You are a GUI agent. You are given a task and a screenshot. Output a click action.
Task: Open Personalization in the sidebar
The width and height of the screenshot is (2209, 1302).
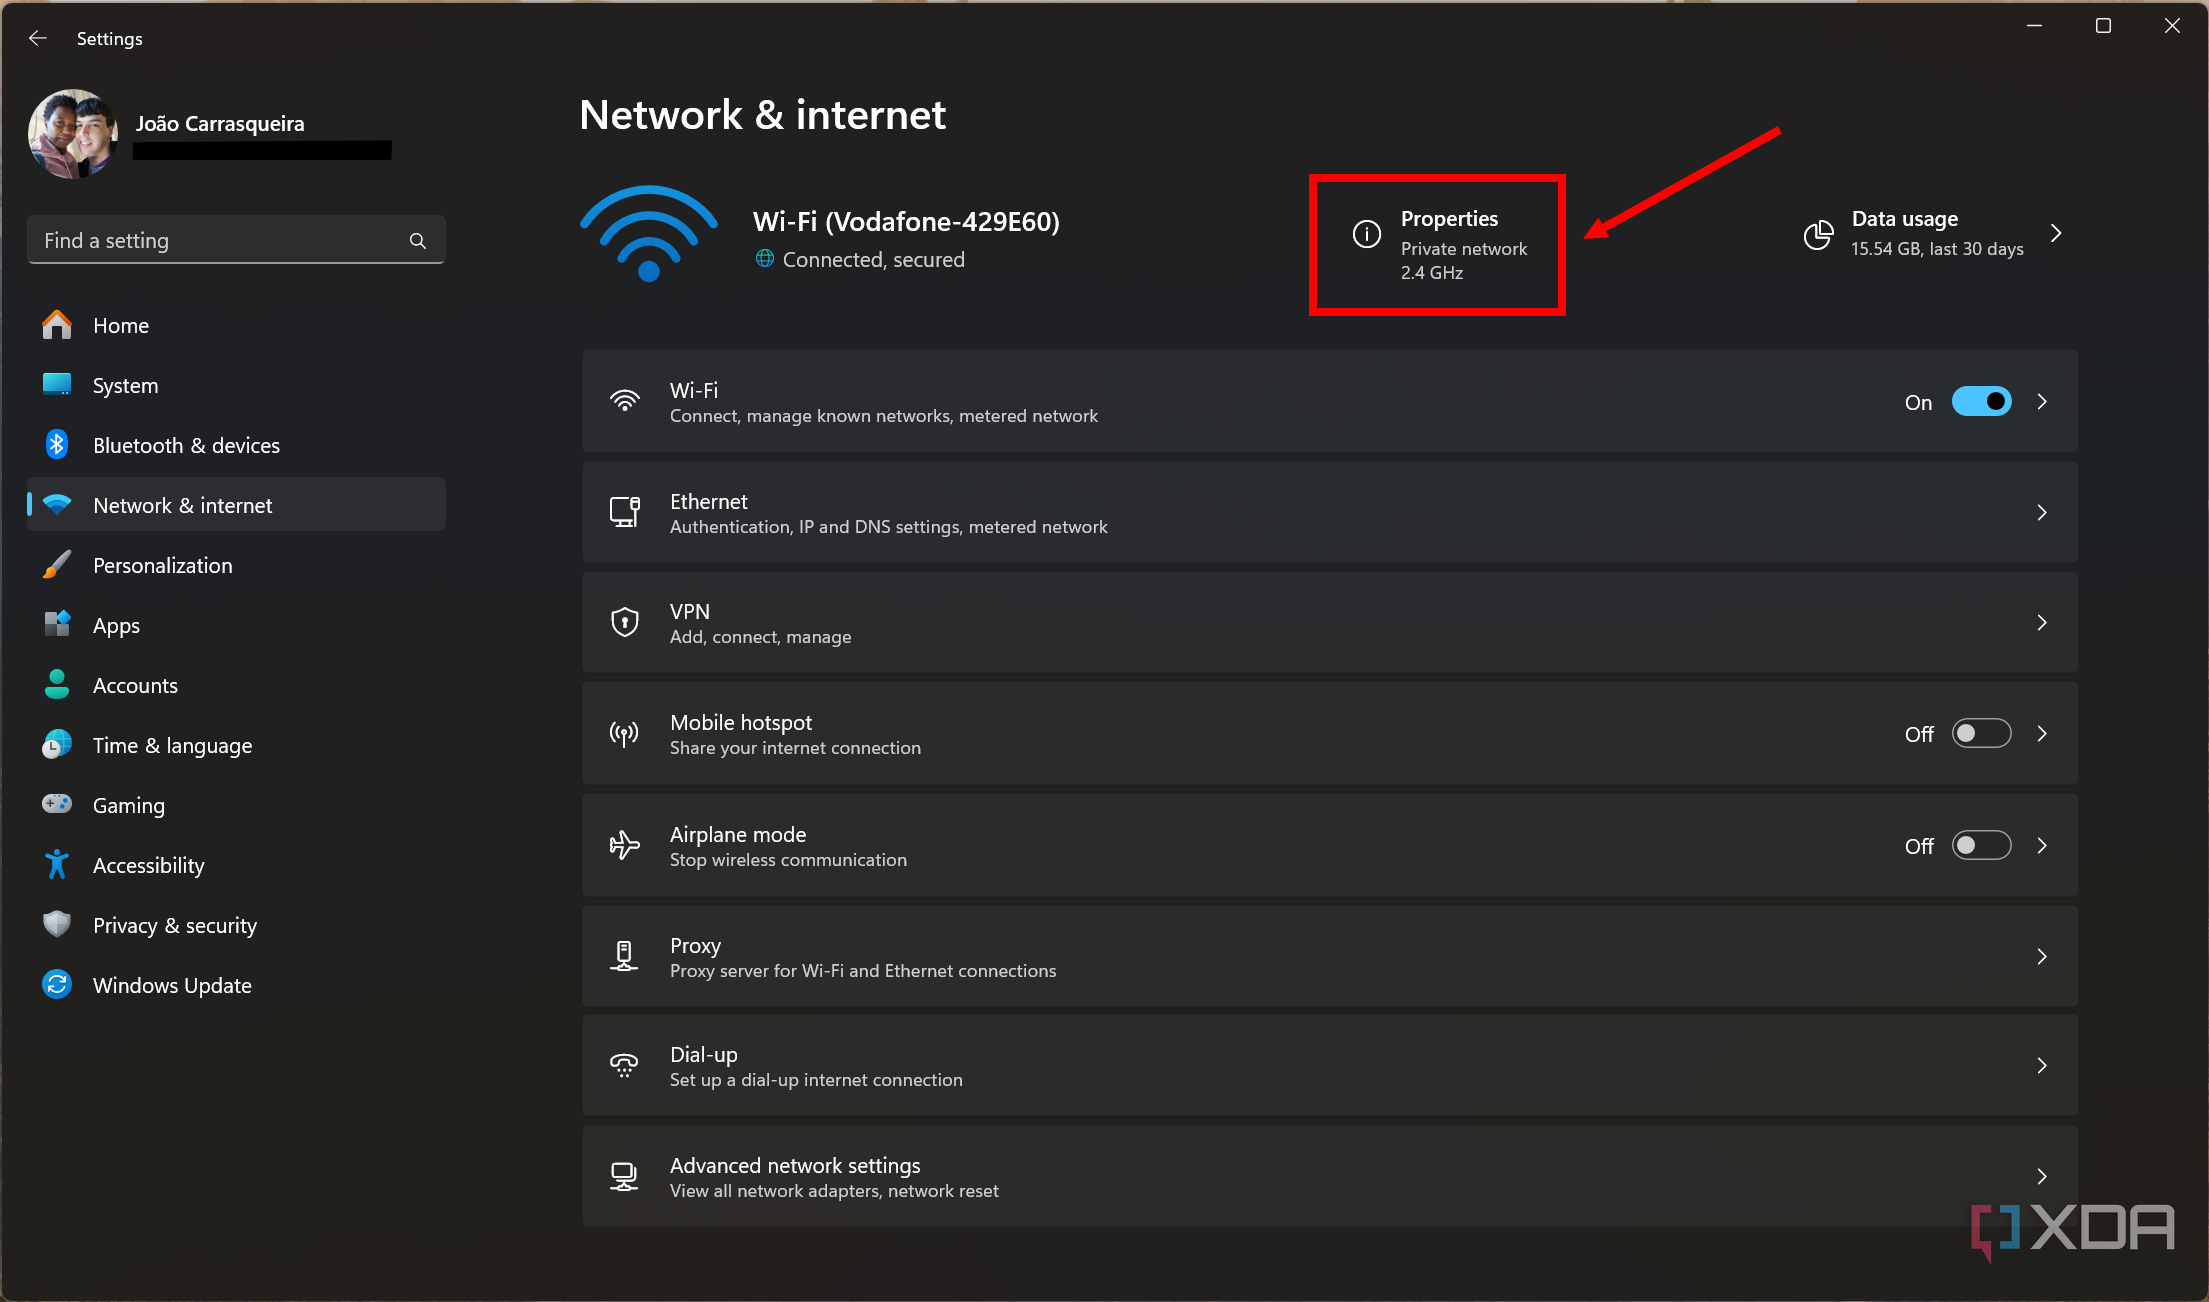162,565
